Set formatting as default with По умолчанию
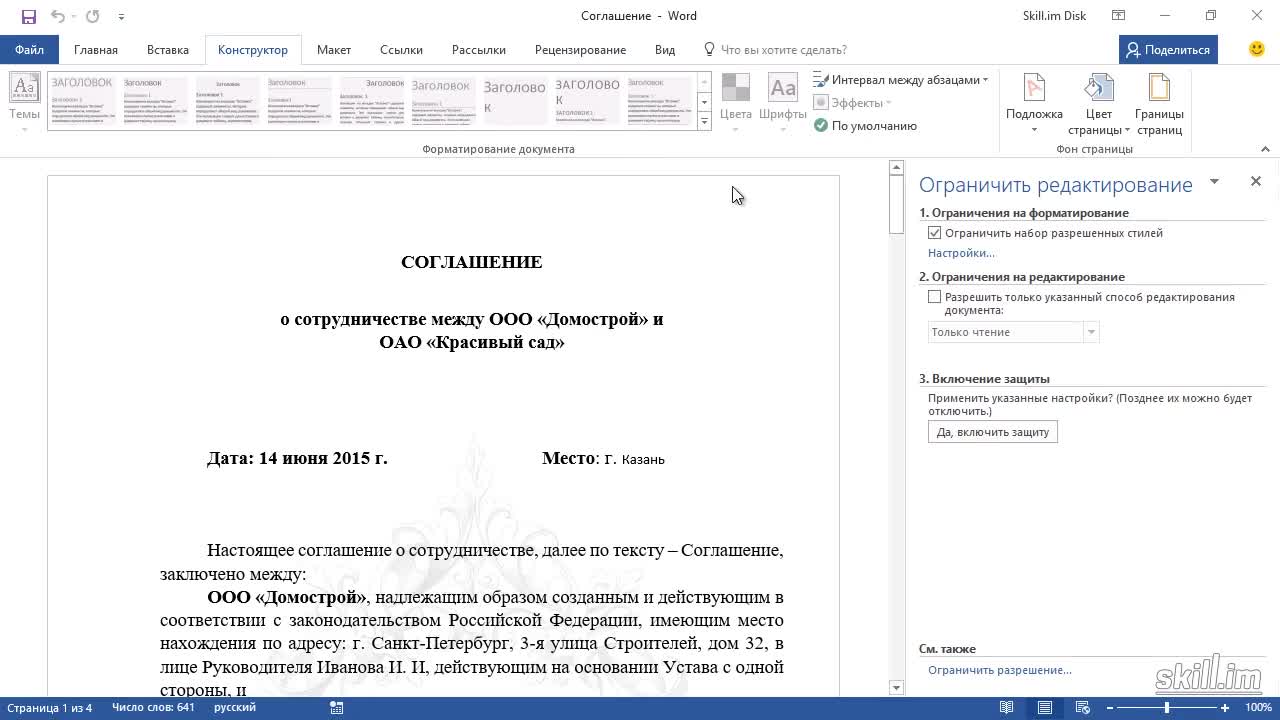This screenshot has width=1280, height=720. pos(865,126)
